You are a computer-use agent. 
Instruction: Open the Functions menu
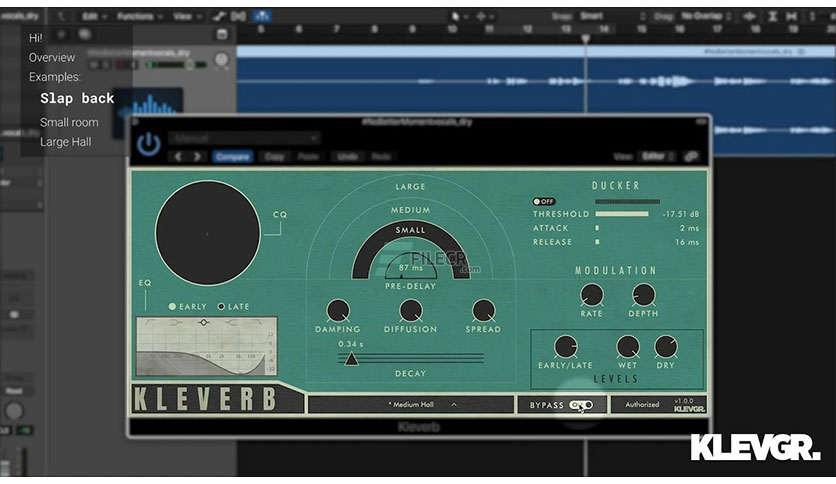[139, 17]
